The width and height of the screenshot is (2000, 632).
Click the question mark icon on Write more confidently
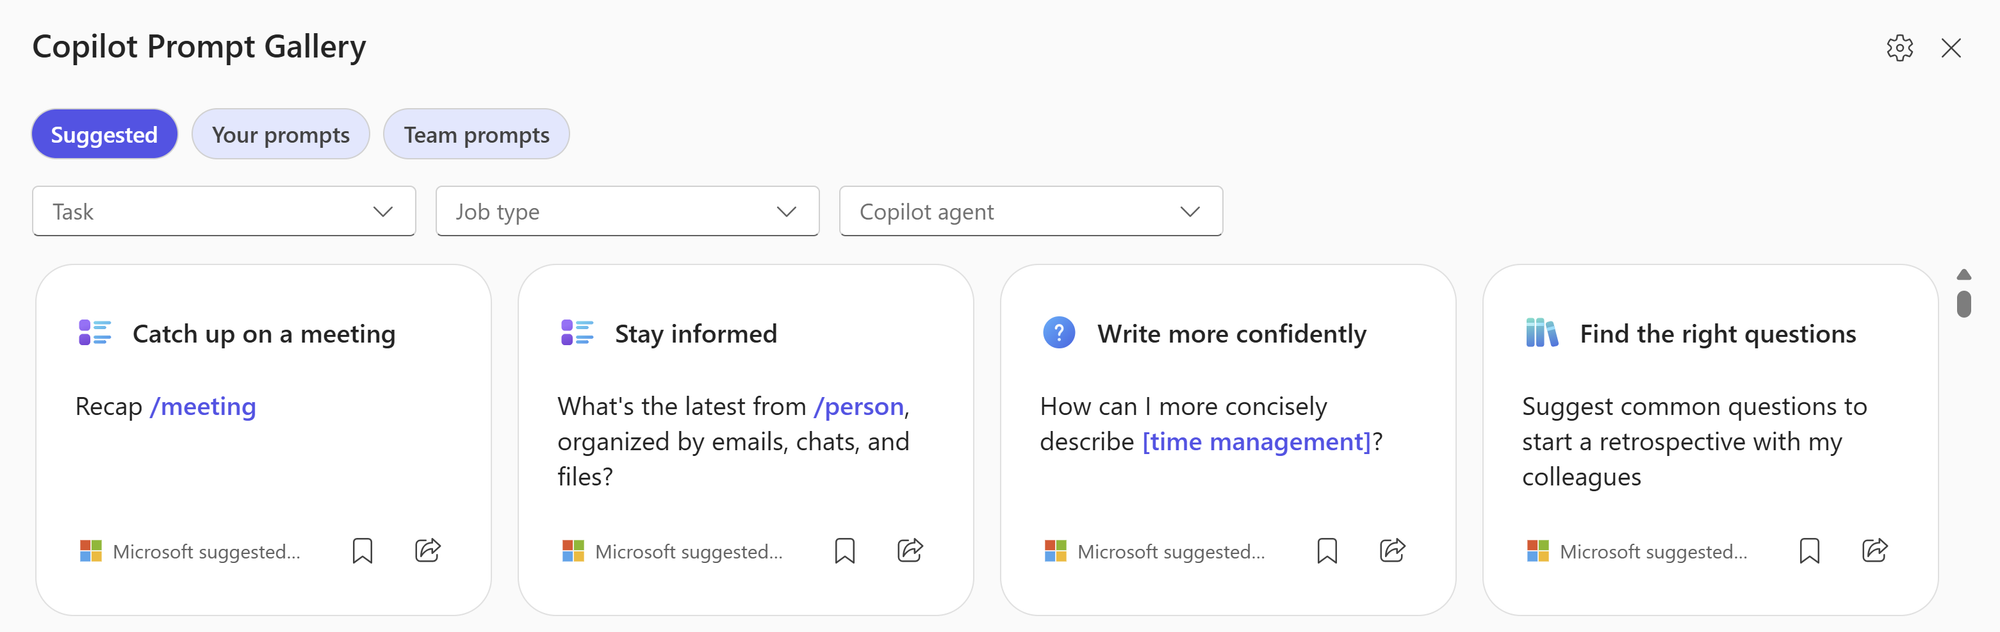(x=1058, y=333)
